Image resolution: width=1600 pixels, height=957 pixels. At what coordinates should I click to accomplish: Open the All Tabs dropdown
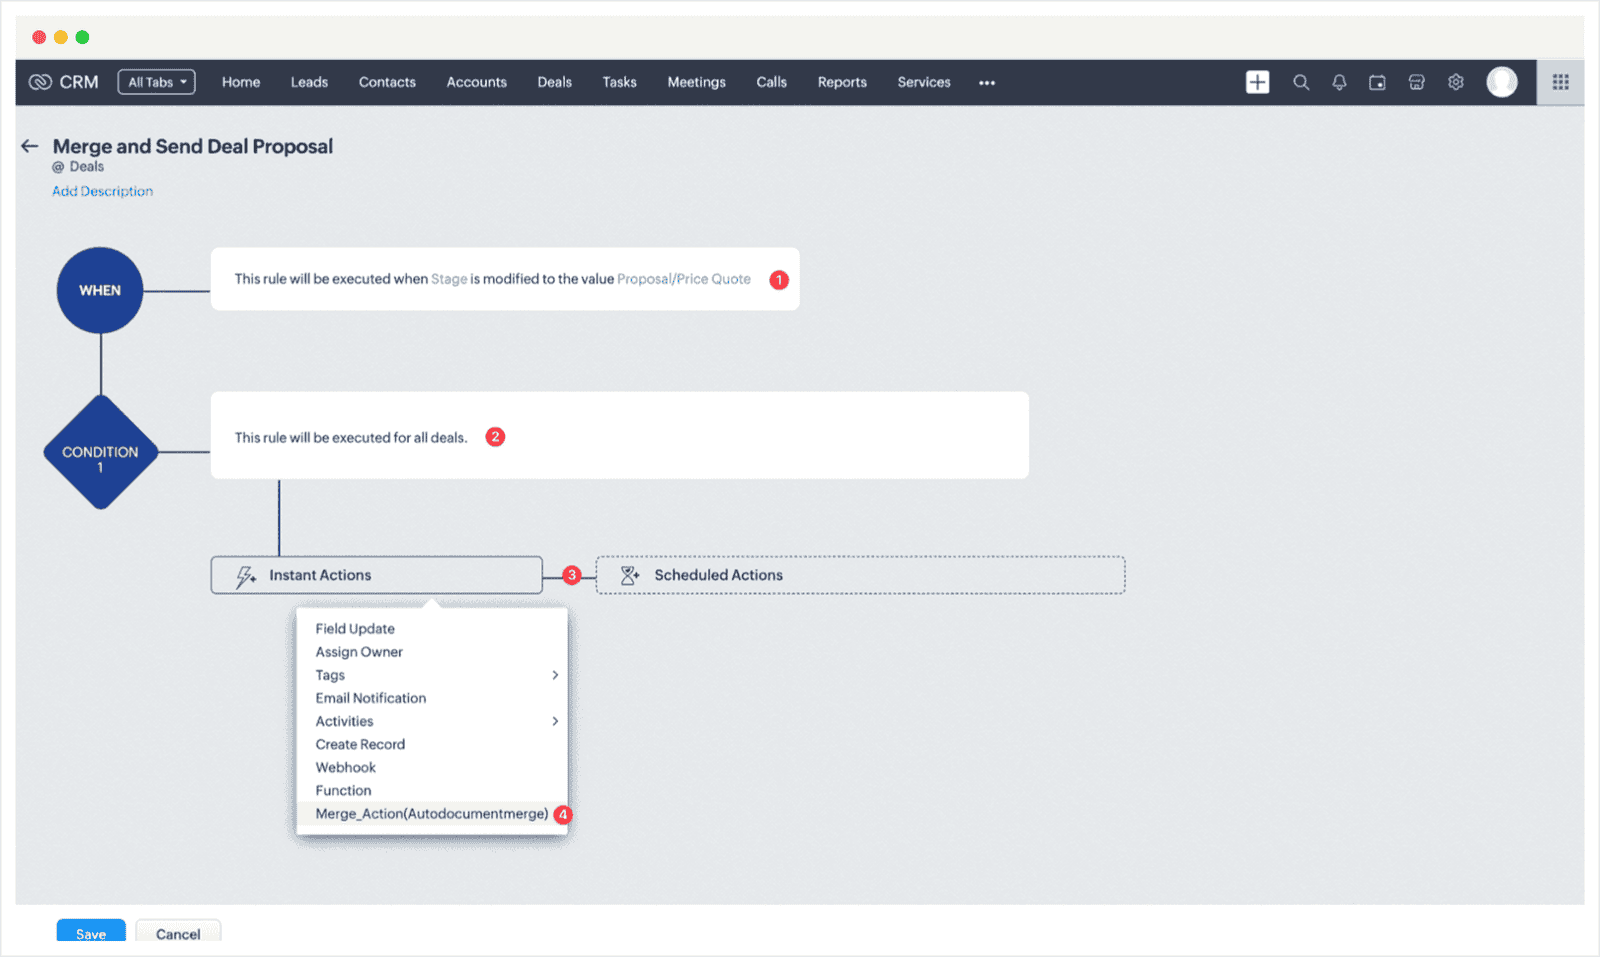[x=156, y=82]
